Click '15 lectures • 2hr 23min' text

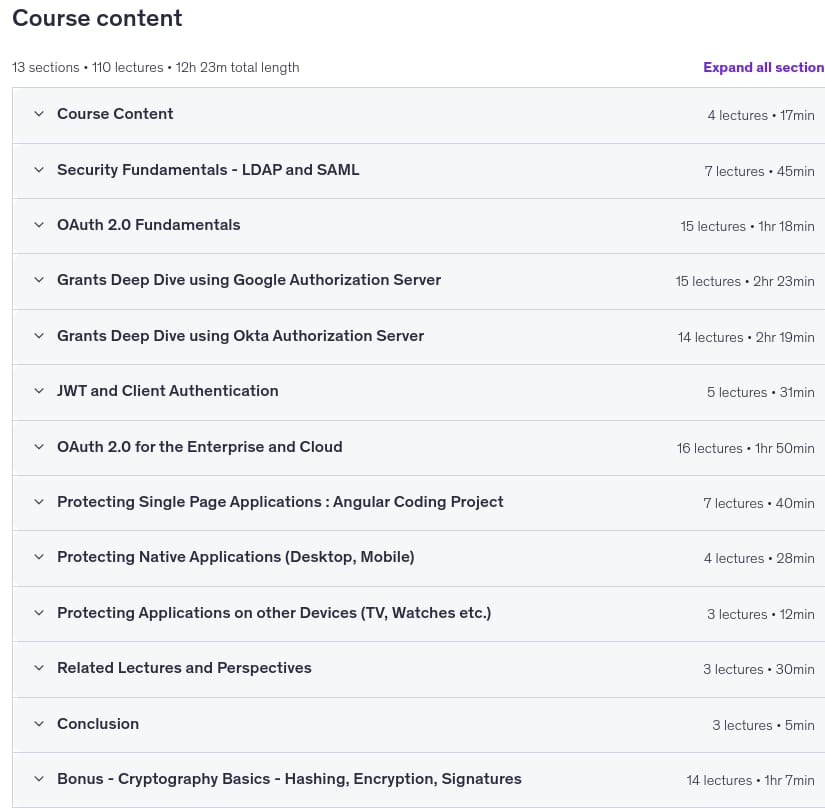[745, 281]
